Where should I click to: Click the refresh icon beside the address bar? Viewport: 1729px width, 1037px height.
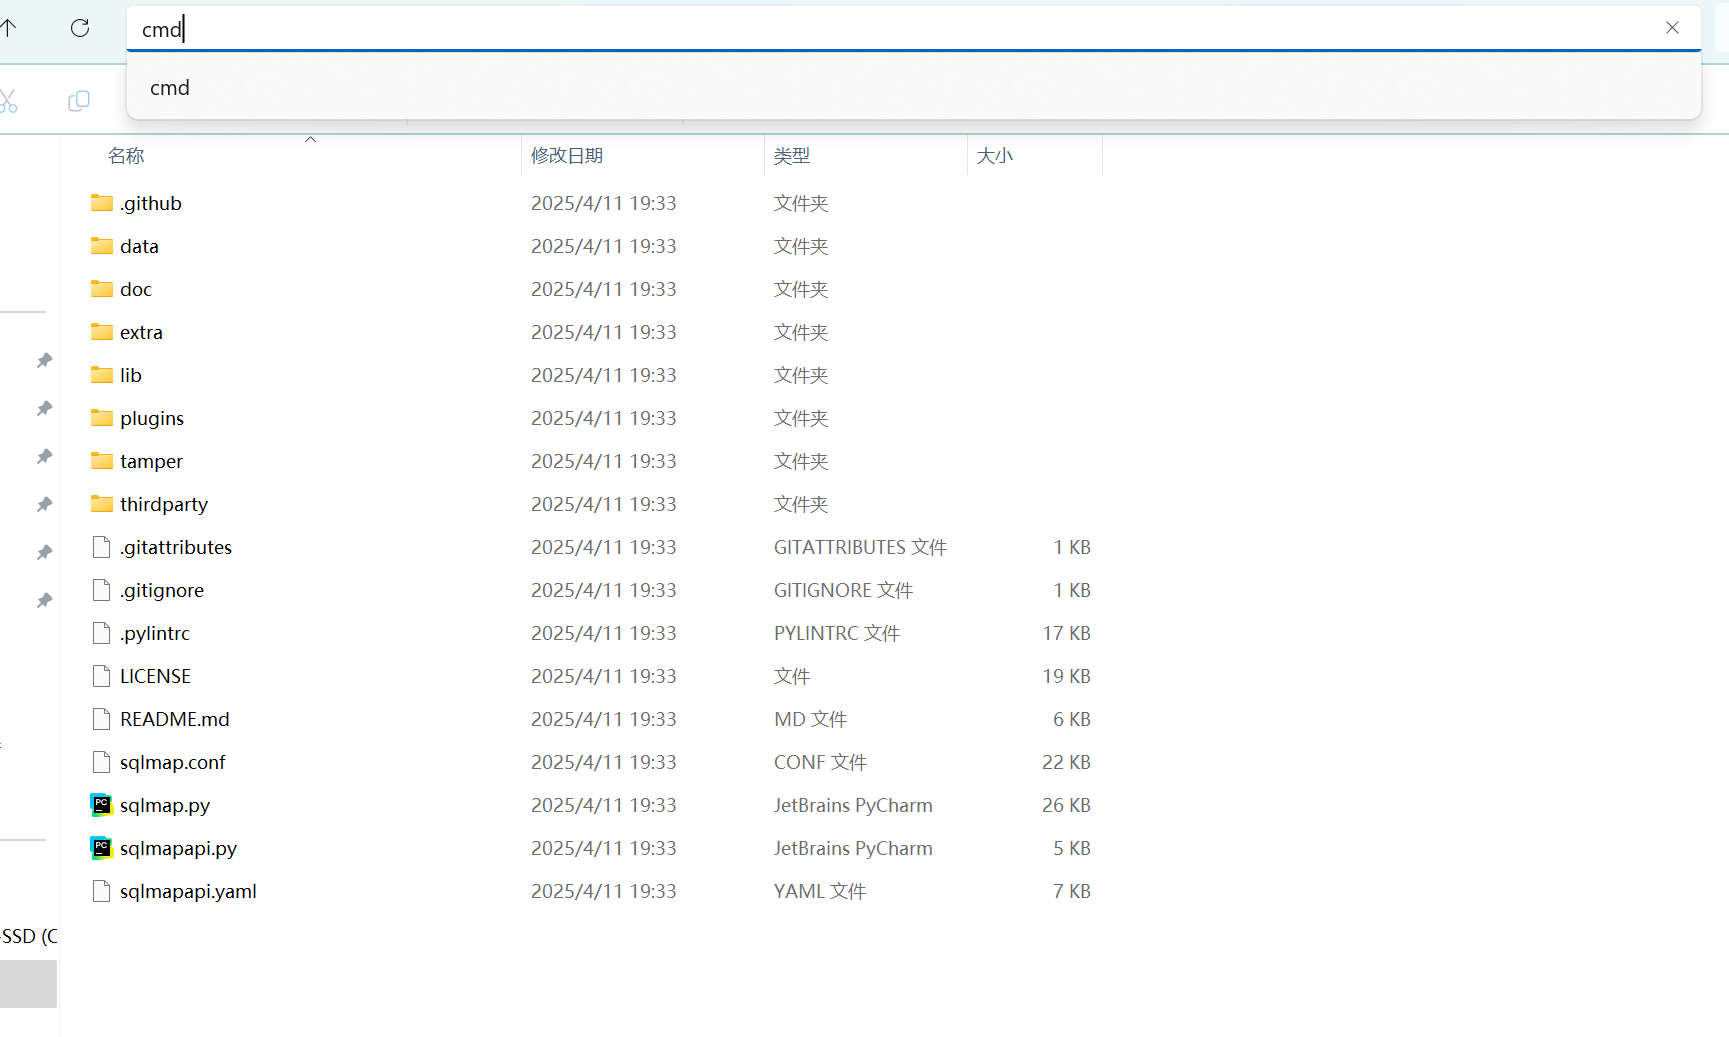(x=80, y=28)
